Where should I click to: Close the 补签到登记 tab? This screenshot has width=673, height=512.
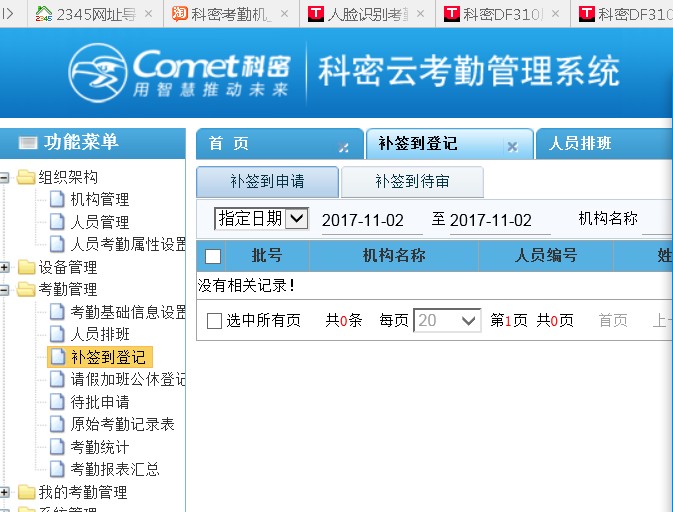(512, 147)
